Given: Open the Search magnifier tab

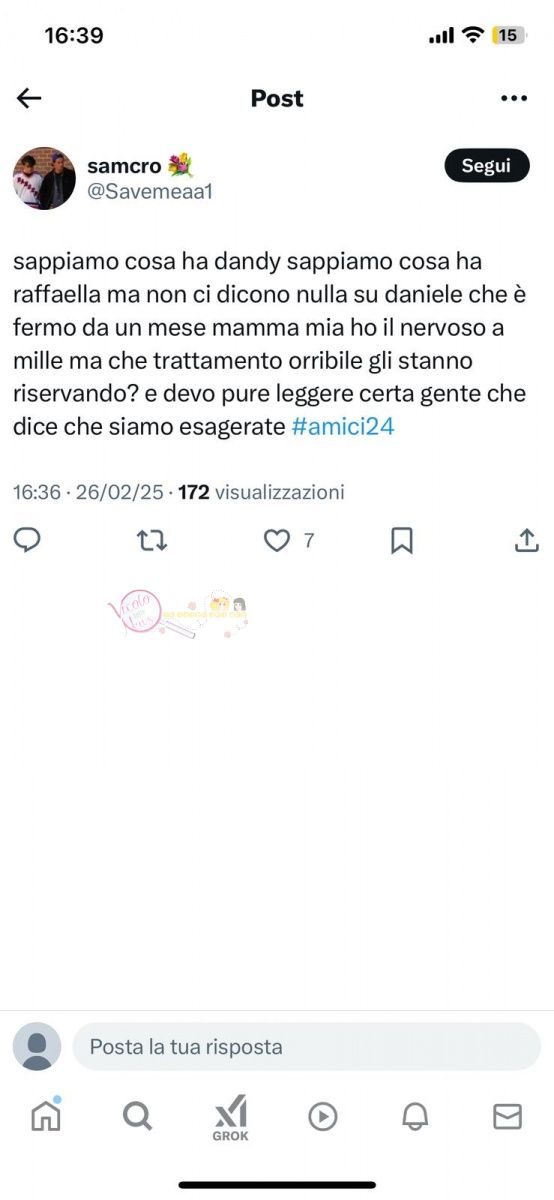Looking at the screenshot, I should pos(138,1116).
